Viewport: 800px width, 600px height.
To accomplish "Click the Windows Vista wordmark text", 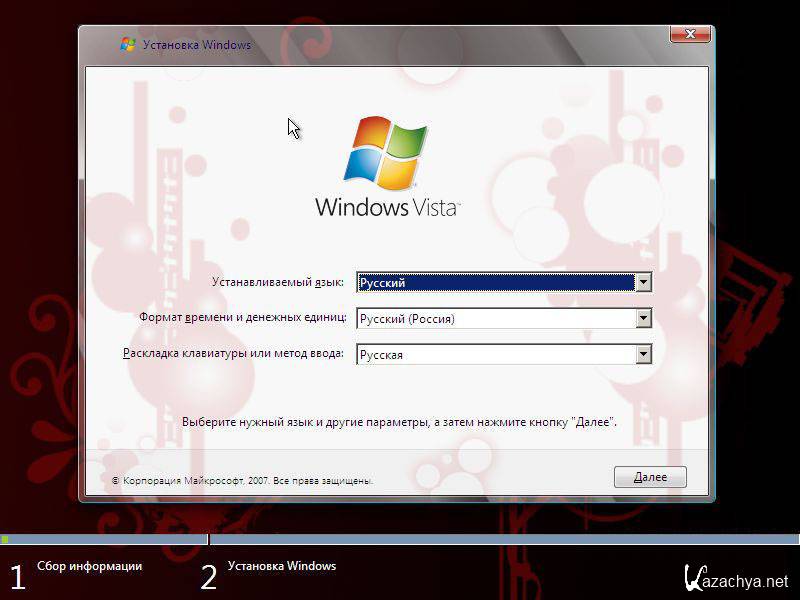I will [386, 208].
